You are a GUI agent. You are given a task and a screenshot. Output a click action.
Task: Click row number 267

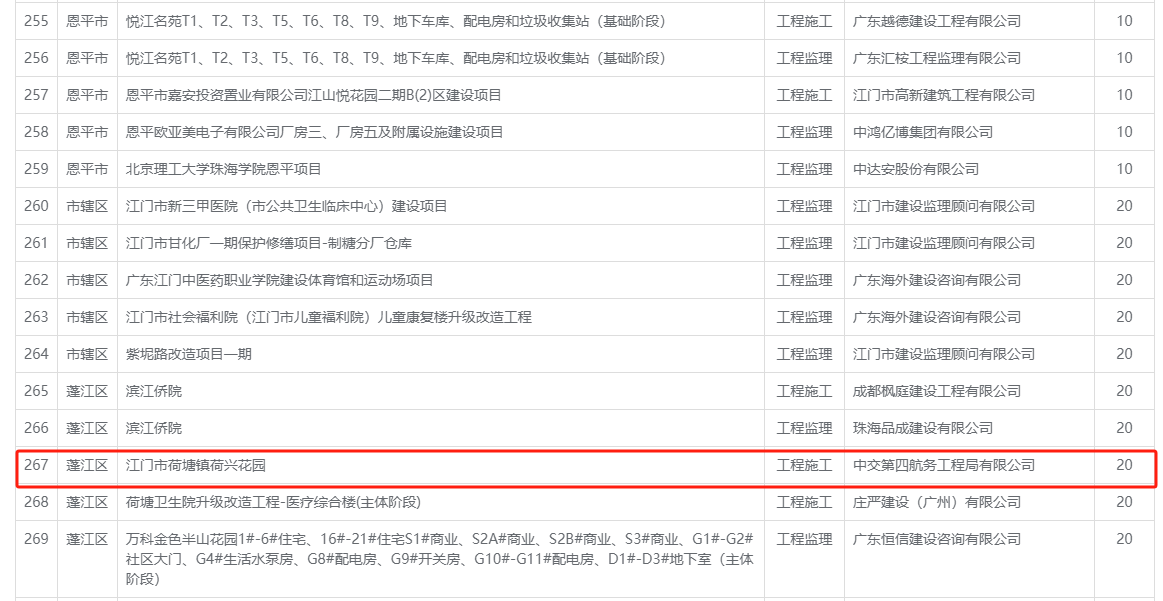pyautogui.click(x=36, y=465)
